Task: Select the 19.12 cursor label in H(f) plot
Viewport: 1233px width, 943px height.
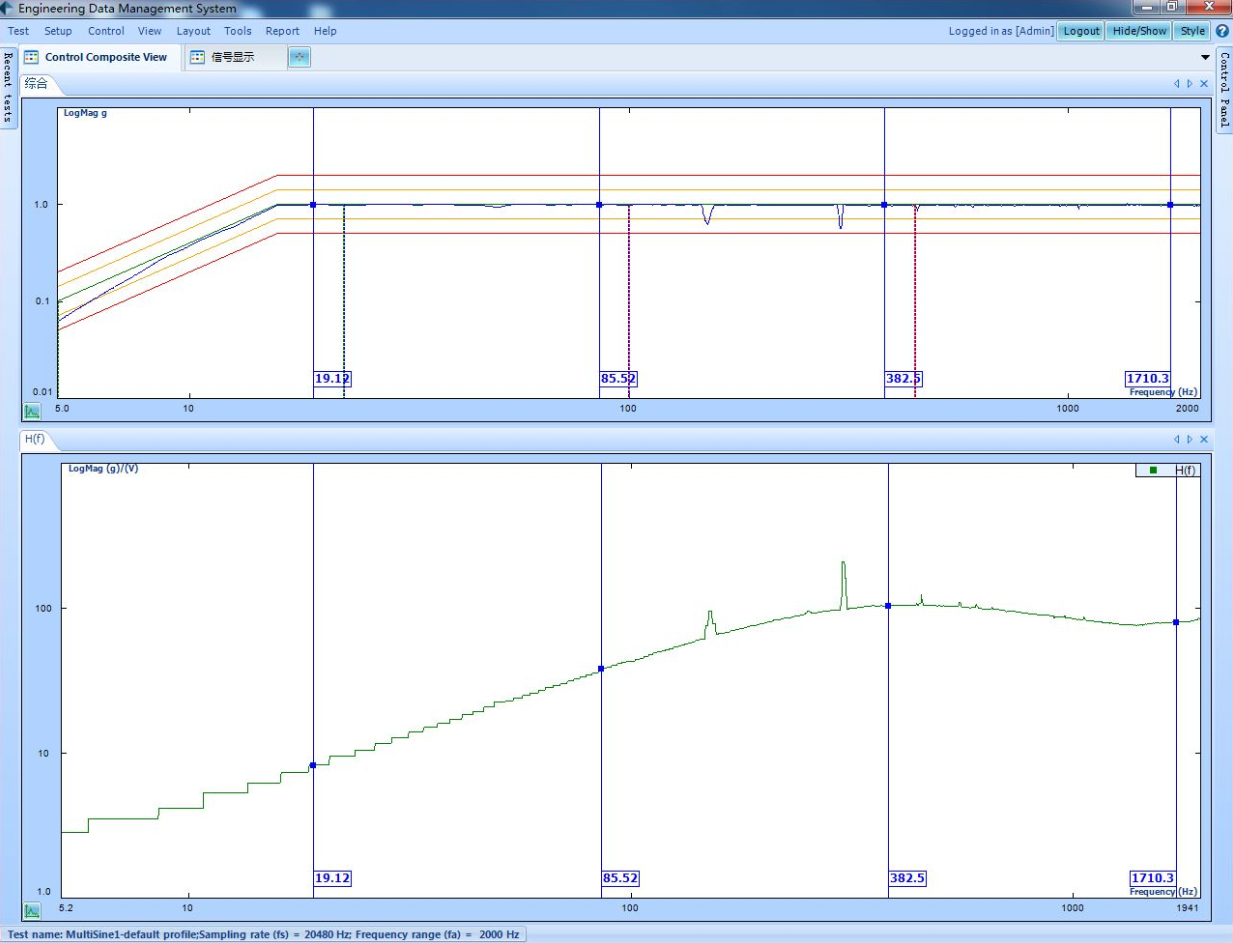Action: (333, 878)
